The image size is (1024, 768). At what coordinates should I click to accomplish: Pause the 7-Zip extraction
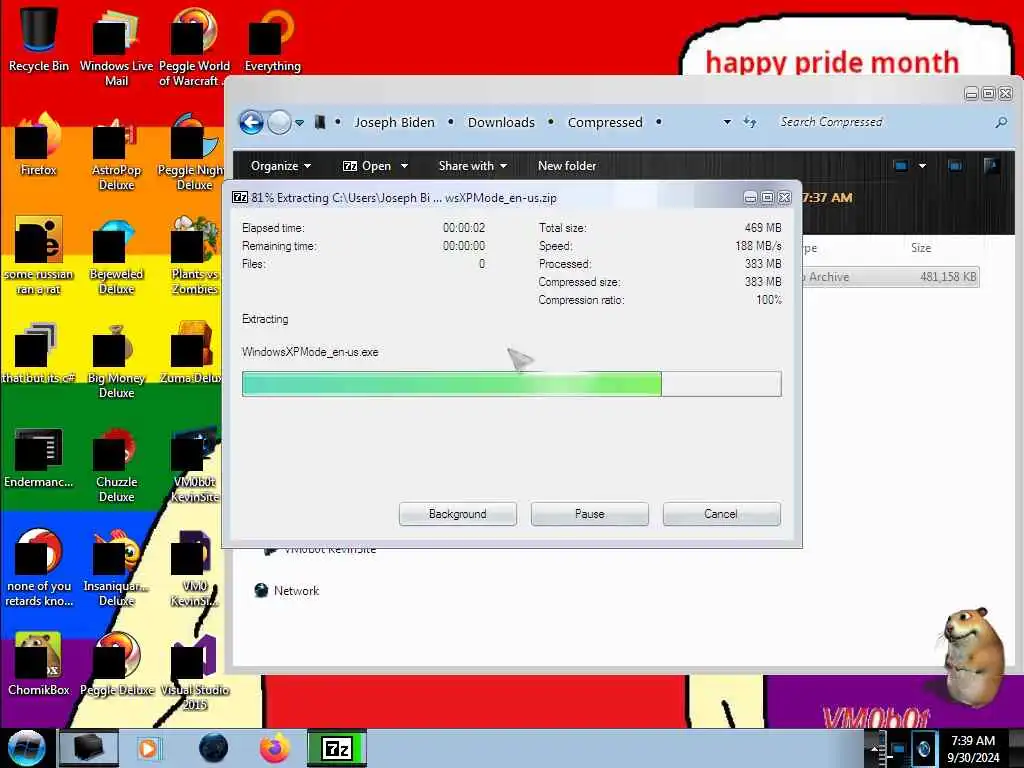[x=590, y=514]
